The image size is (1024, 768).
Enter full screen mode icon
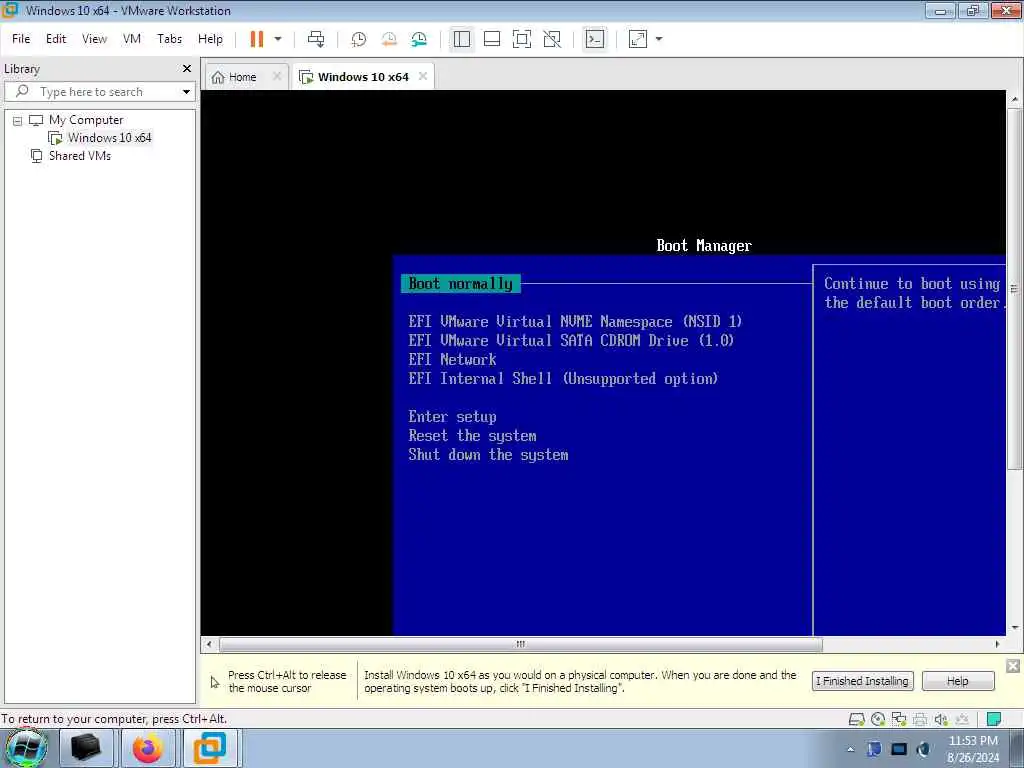pyautogui.click(x=522, y=39)
